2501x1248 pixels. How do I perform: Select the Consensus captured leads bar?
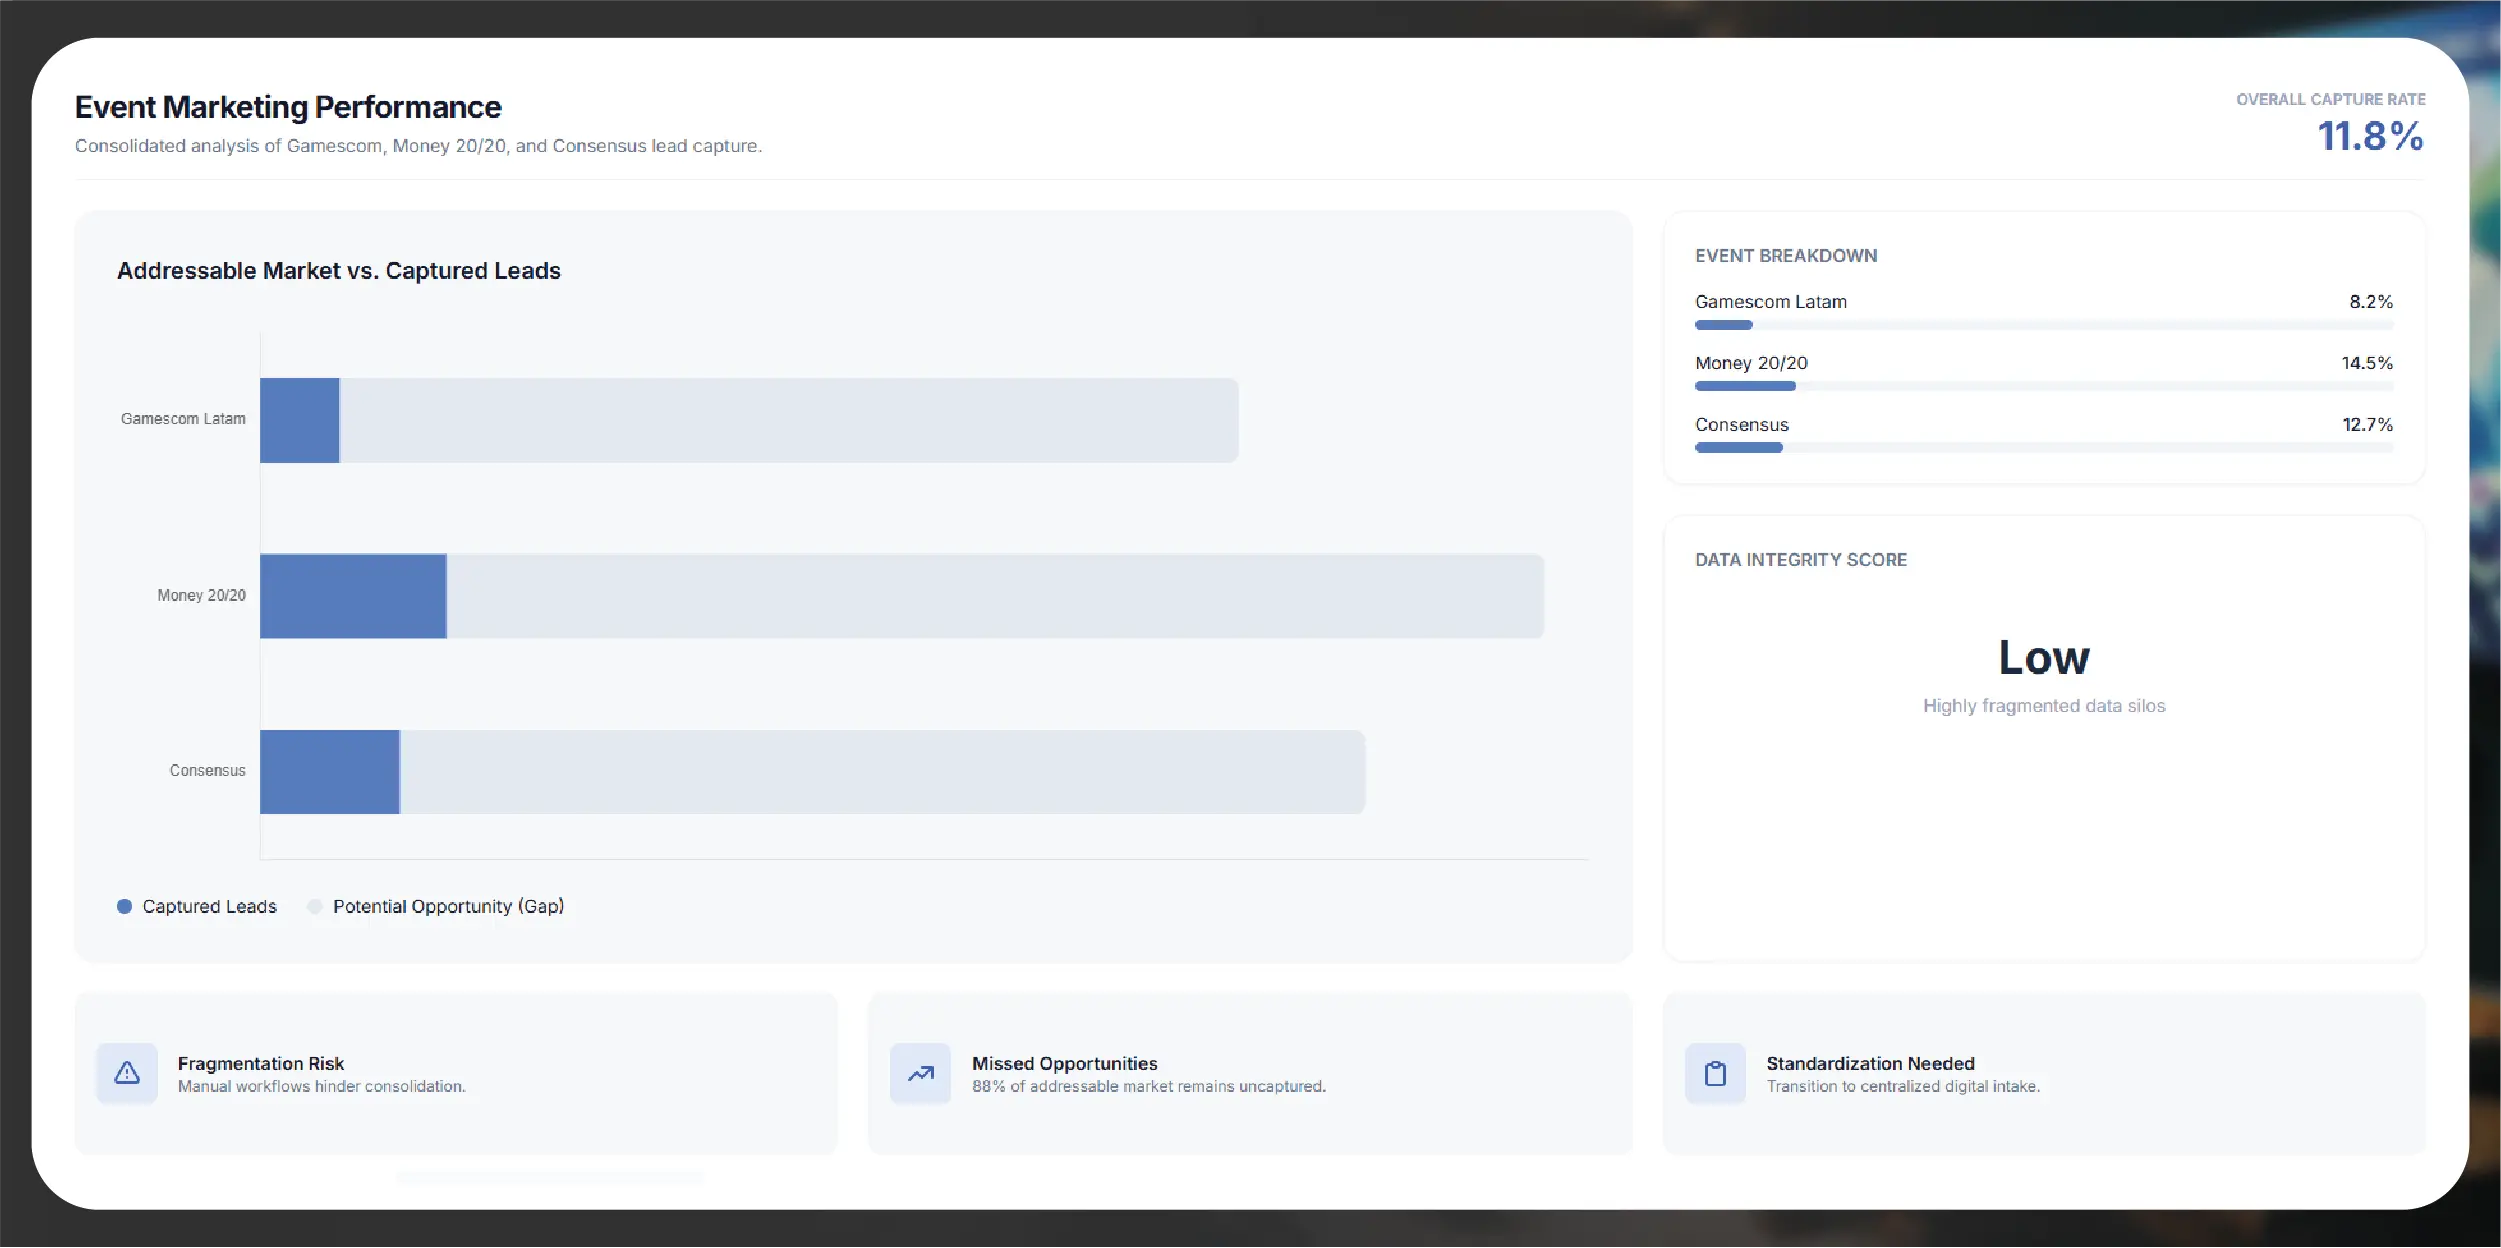click(330, 772)
